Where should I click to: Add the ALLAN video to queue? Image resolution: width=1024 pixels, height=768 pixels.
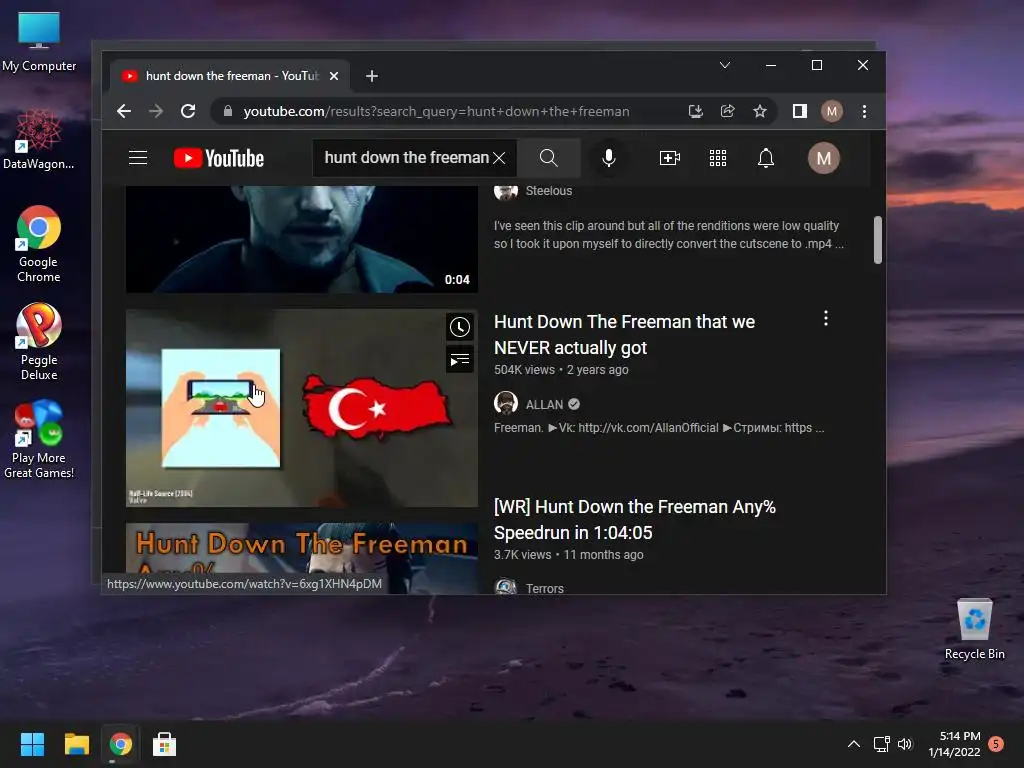click(x=460, y=359)
